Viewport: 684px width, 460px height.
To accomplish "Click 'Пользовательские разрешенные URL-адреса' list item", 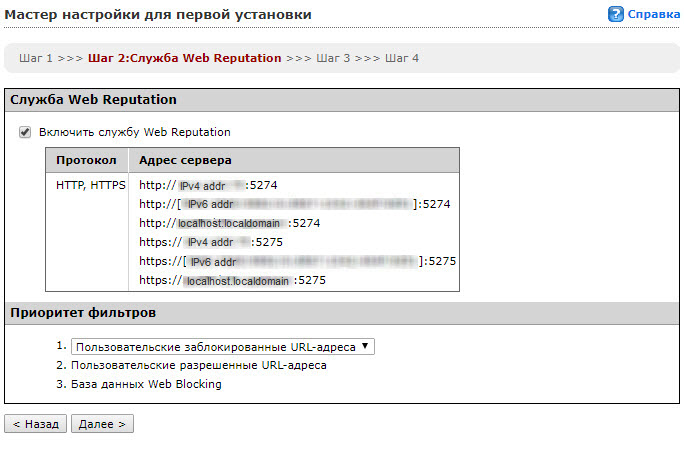I will pos(198,366).
